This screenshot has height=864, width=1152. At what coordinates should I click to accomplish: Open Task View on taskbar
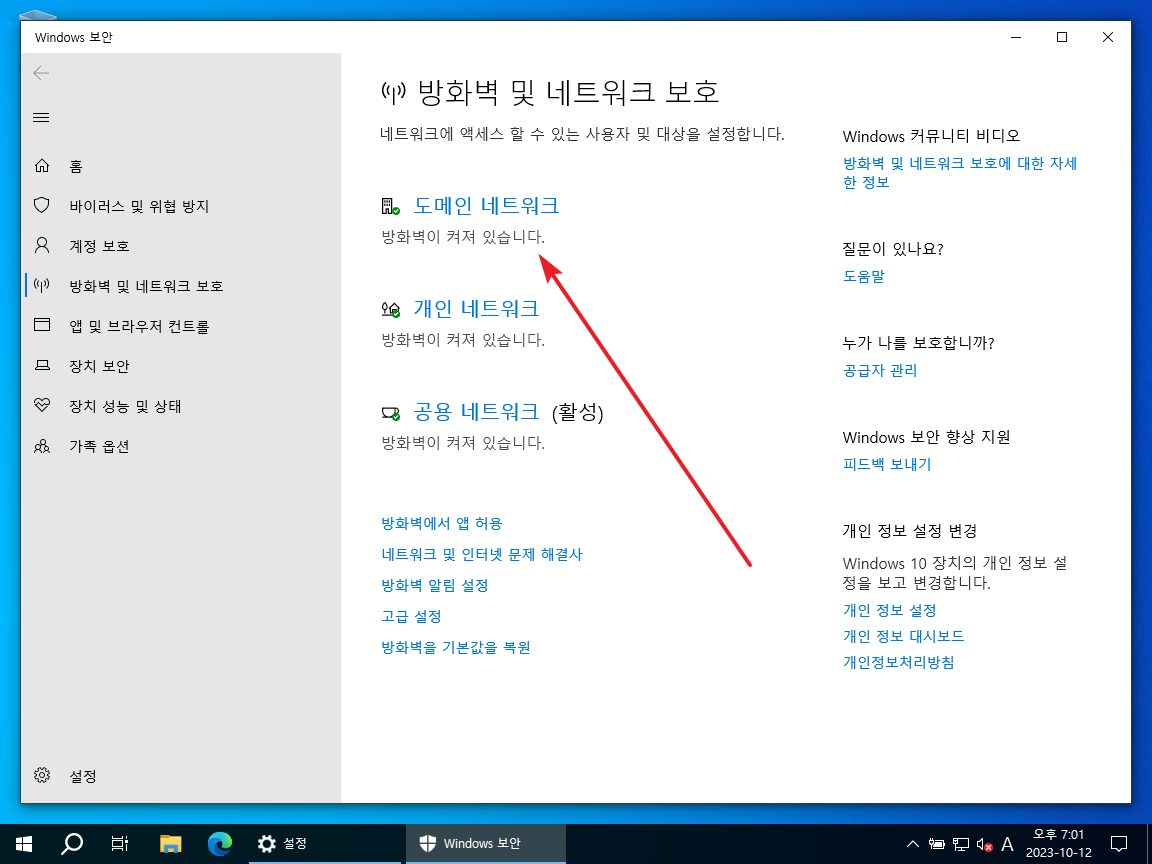click(x=120, y=843)
